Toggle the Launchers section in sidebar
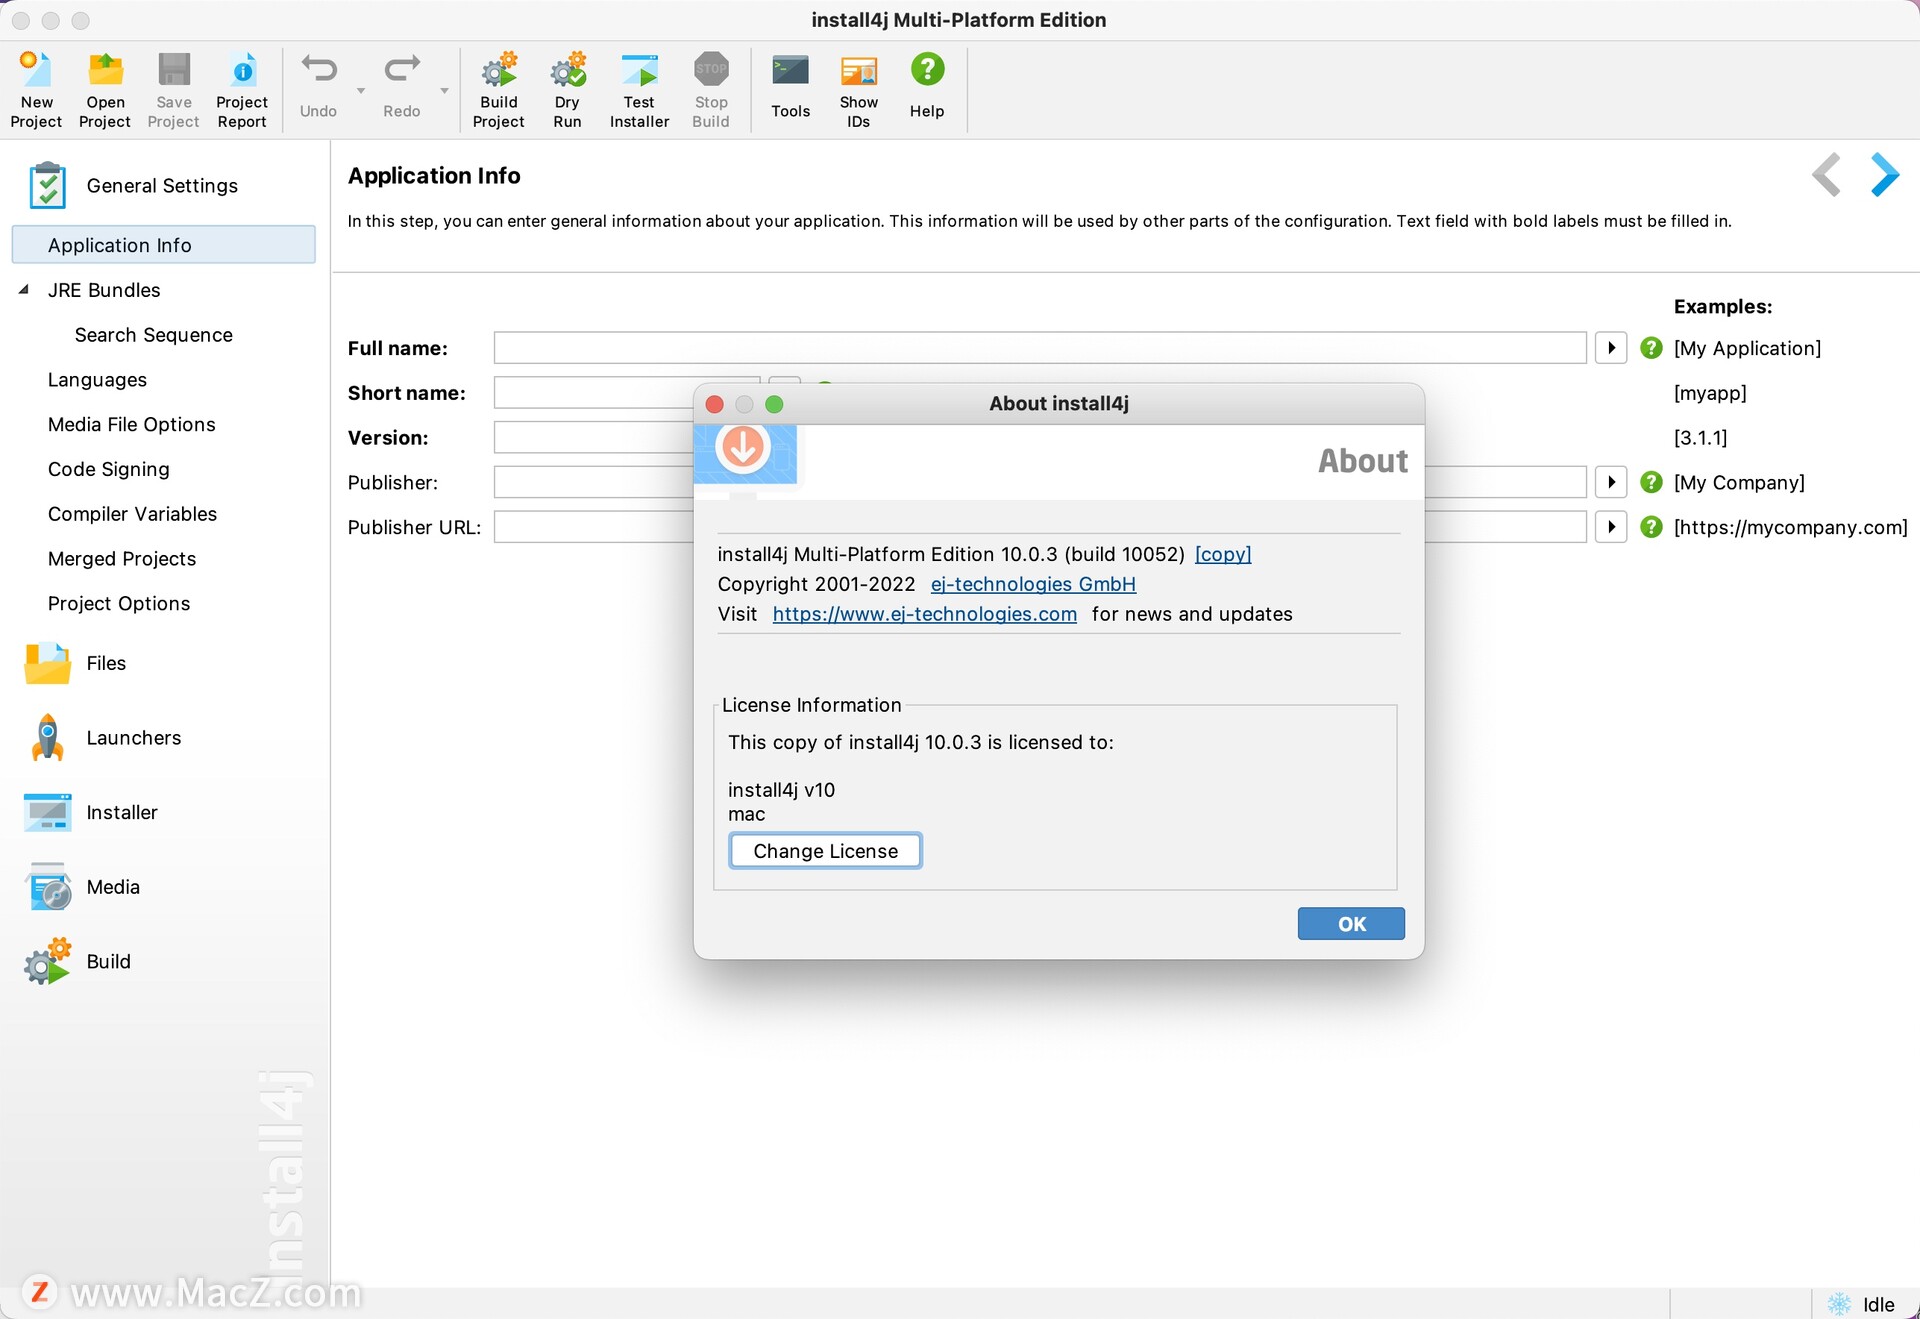 (133, 735)
